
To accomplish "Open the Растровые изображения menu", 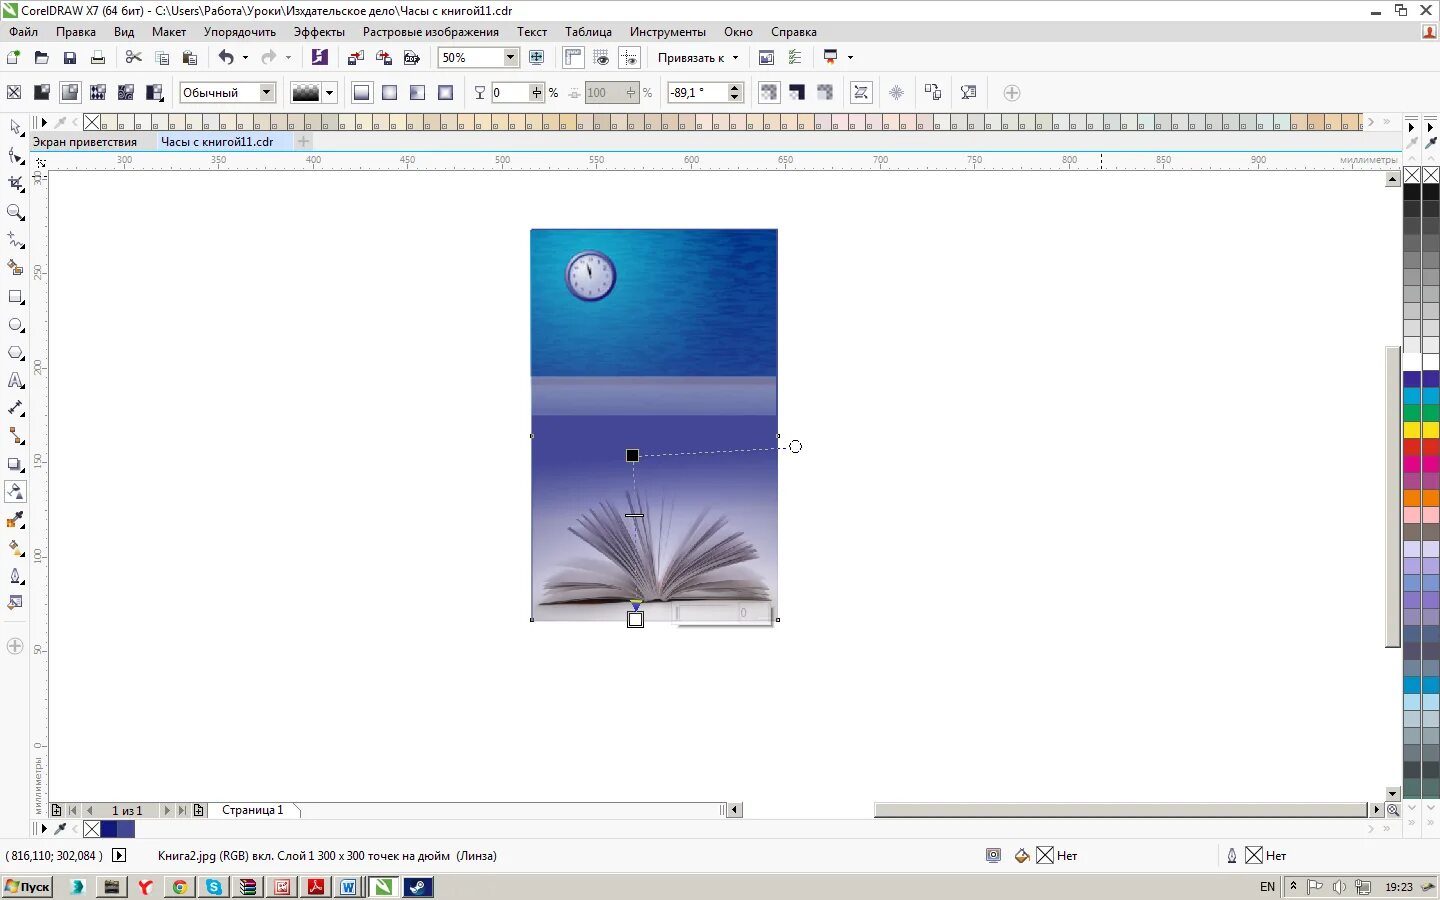I will coord(430,32).
